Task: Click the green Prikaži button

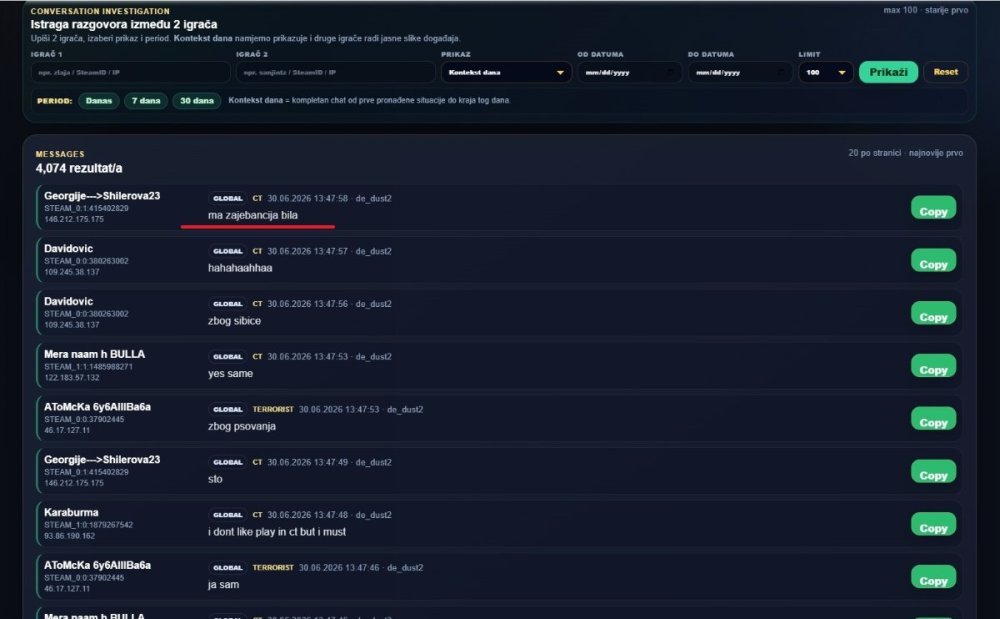Action: (x=888, y=72)
